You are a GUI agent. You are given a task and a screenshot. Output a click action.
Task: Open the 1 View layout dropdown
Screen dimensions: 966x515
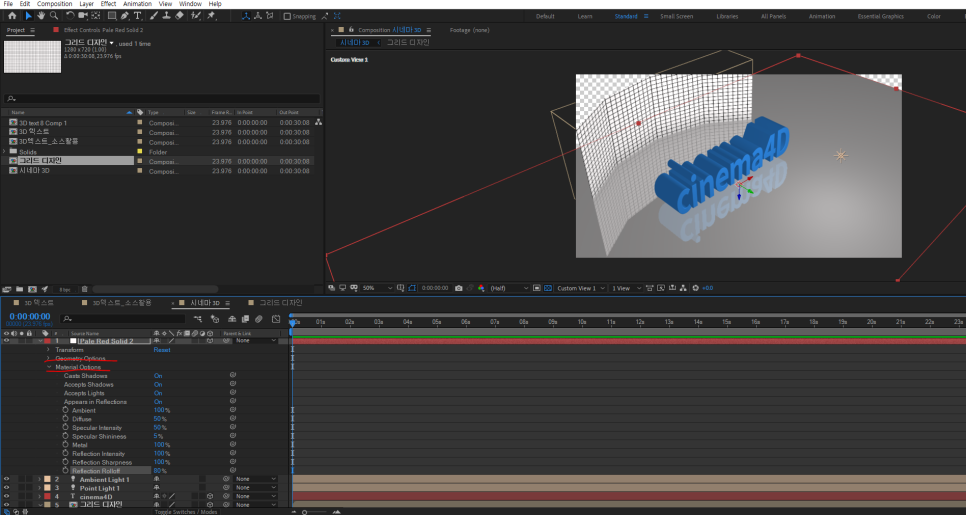tap(626, 288)
